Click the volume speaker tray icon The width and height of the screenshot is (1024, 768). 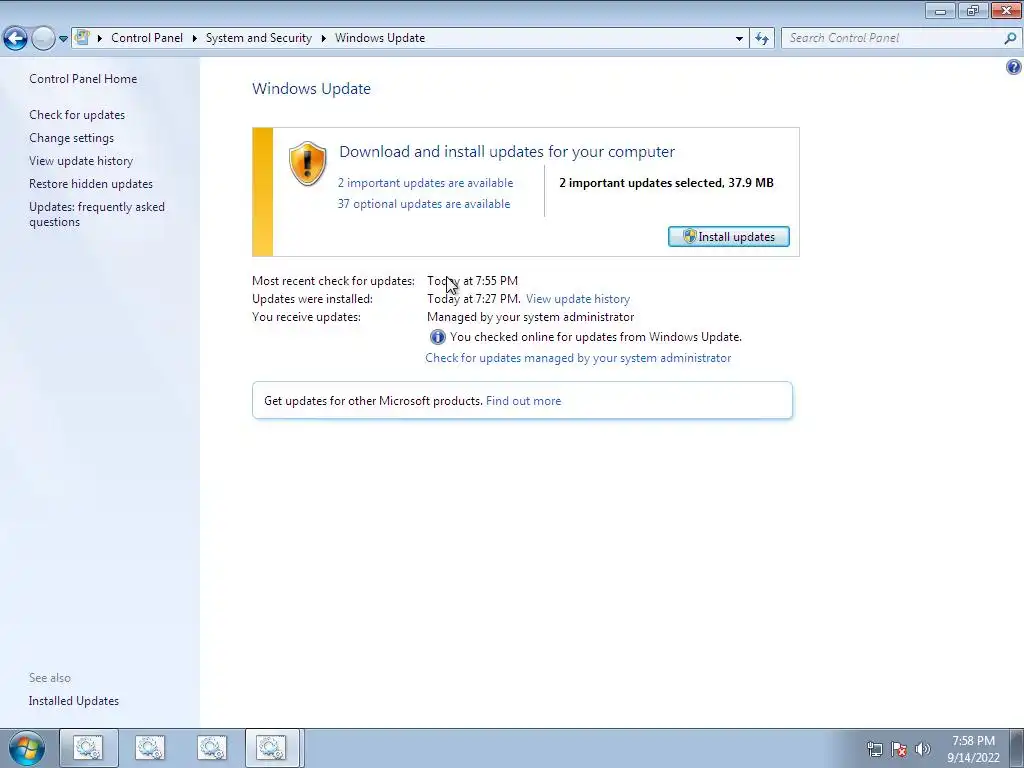coord(923,749)
